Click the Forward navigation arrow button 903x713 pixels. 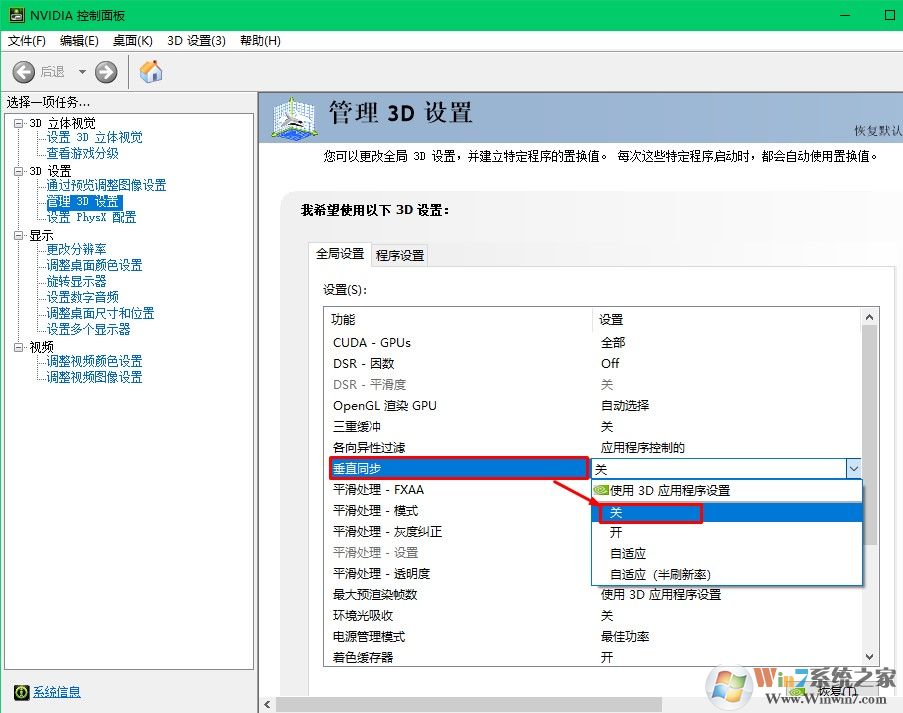(x=106, y=72)
